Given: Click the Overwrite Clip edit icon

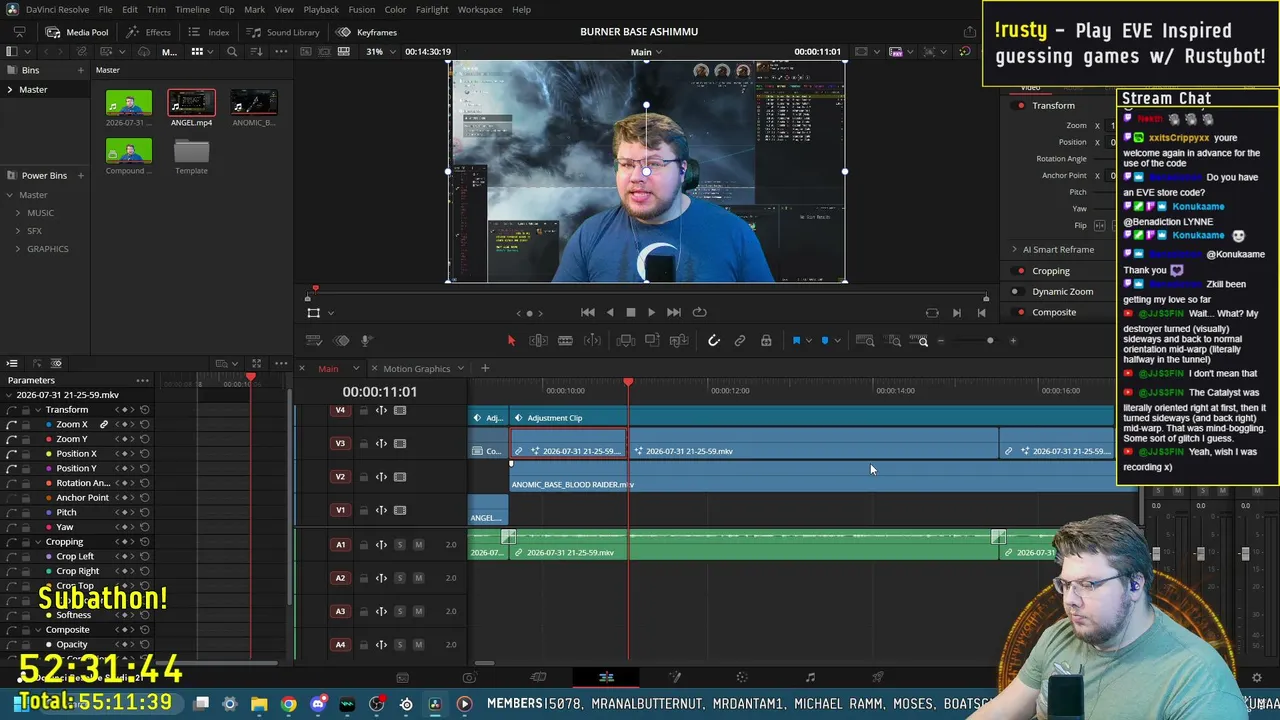Looking at the screenshot, I should click(652, 341).
